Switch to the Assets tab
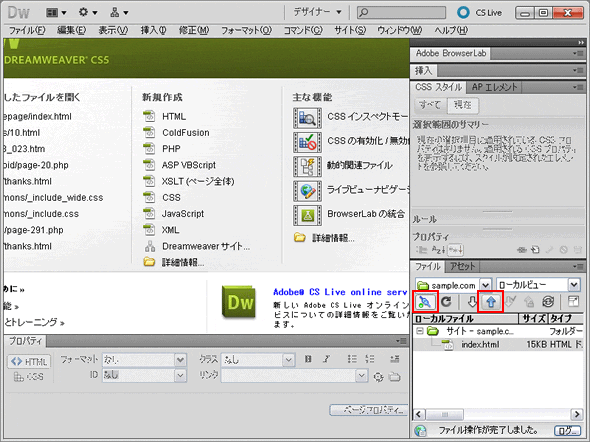590x442 pixels. click(462, 267)
